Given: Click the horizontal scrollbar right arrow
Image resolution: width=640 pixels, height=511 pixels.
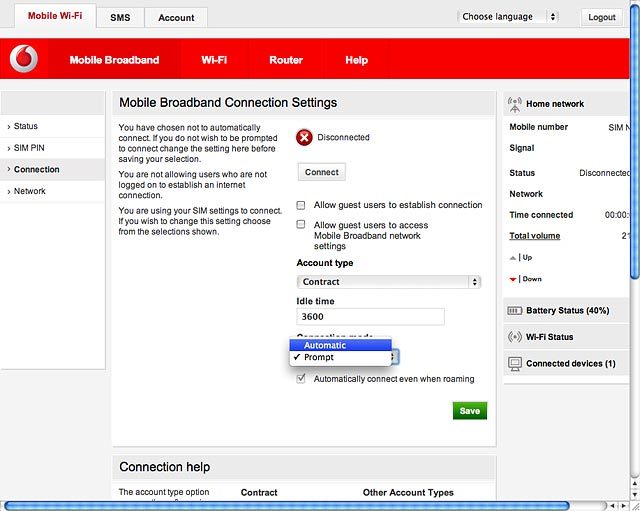Looking at the screenshot, I should [624, 506].
